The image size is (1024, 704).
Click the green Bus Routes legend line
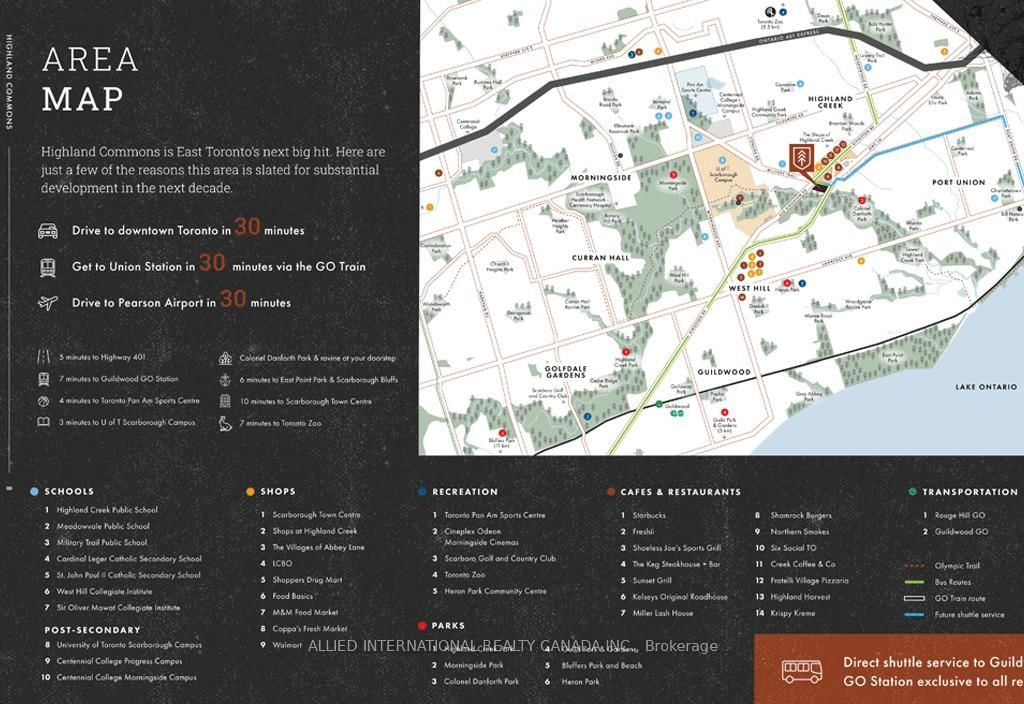tap(914, 582)
